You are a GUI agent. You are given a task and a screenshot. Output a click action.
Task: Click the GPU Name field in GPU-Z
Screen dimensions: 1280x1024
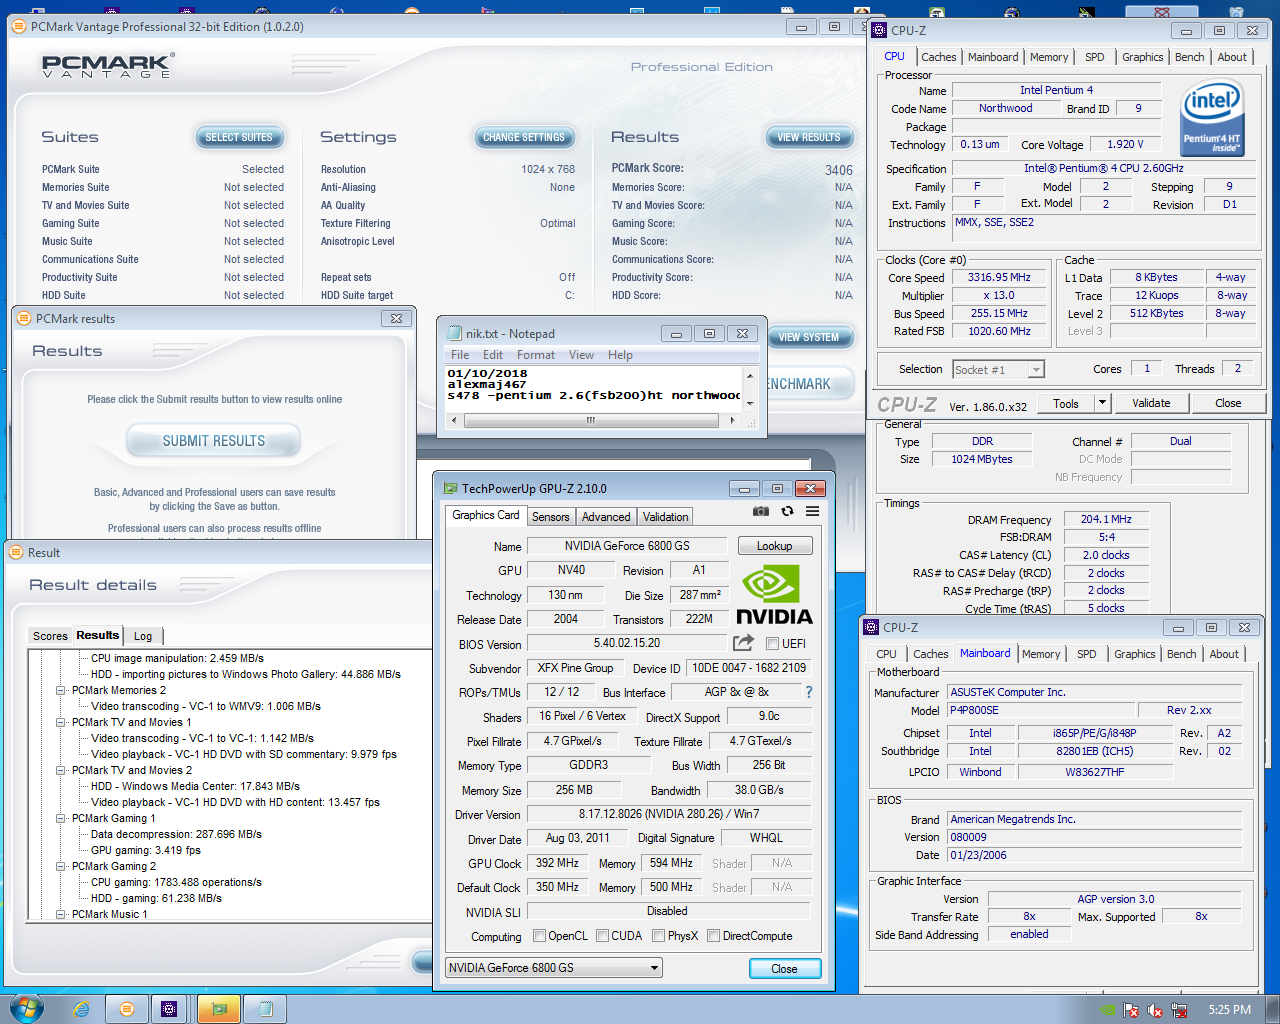point(627,546)
